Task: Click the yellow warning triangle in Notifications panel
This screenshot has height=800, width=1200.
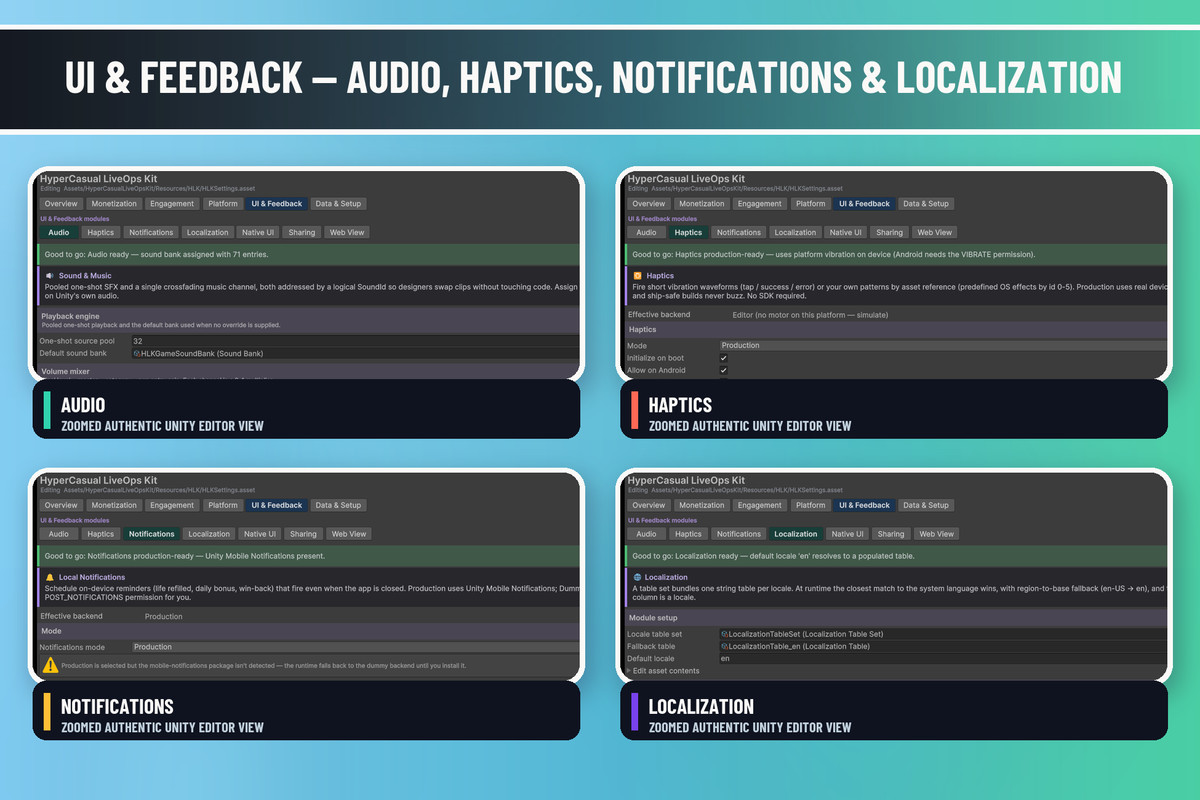Action: (x=49, y=664)
